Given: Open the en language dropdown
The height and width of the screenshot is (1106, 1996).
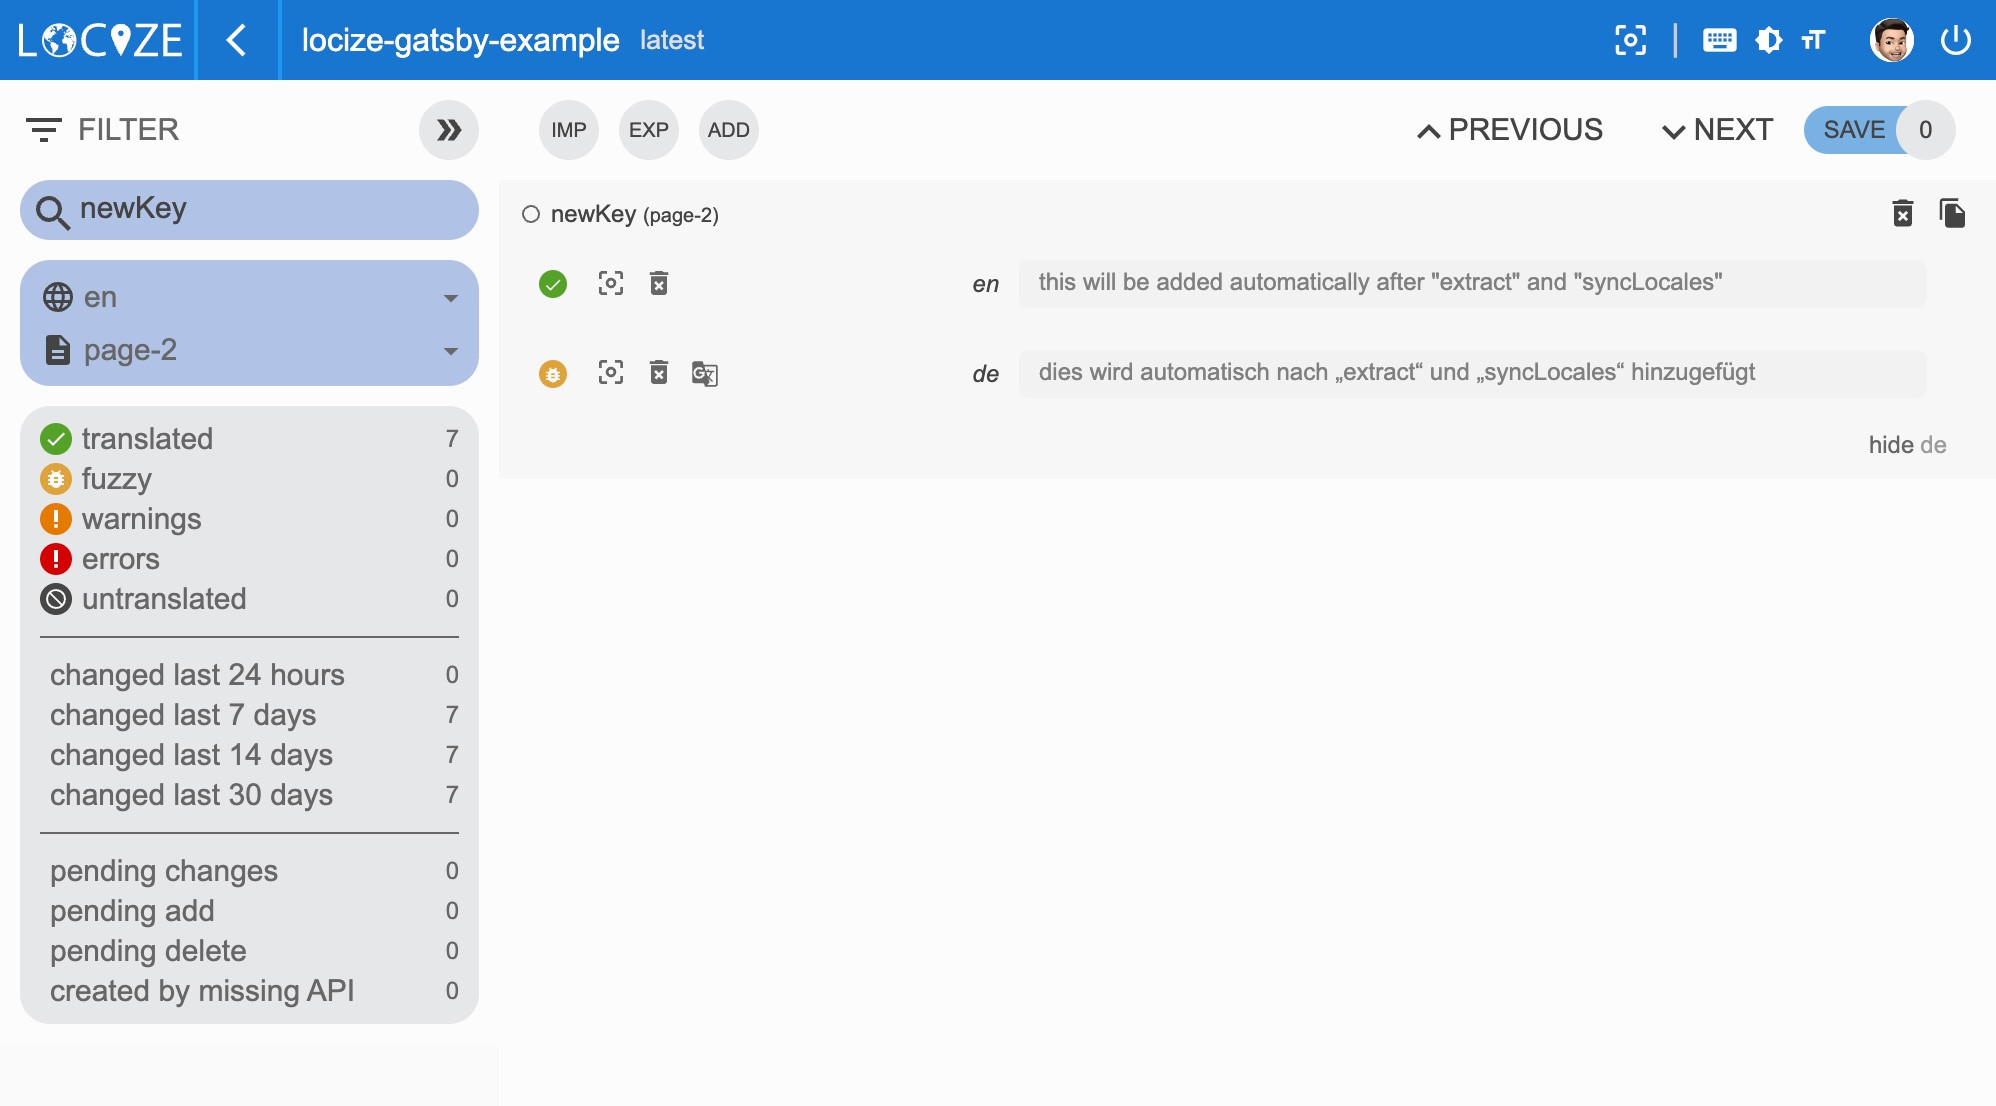Looking at the screenshot, I should 249,297.
